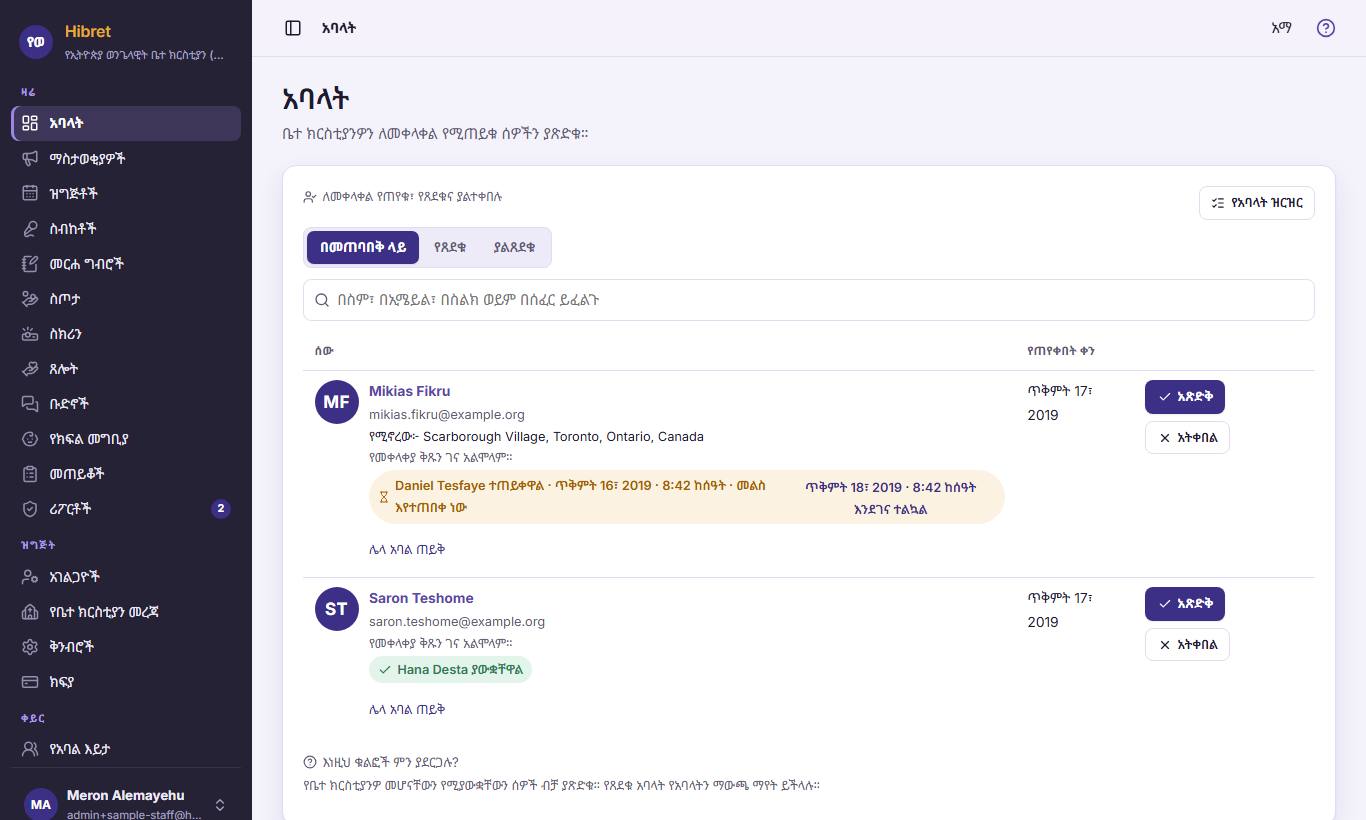Approve Mikias Fikru with አጽድቅ button
Viewport: 1366px width, 820px height.
[x=1185, y=397]
